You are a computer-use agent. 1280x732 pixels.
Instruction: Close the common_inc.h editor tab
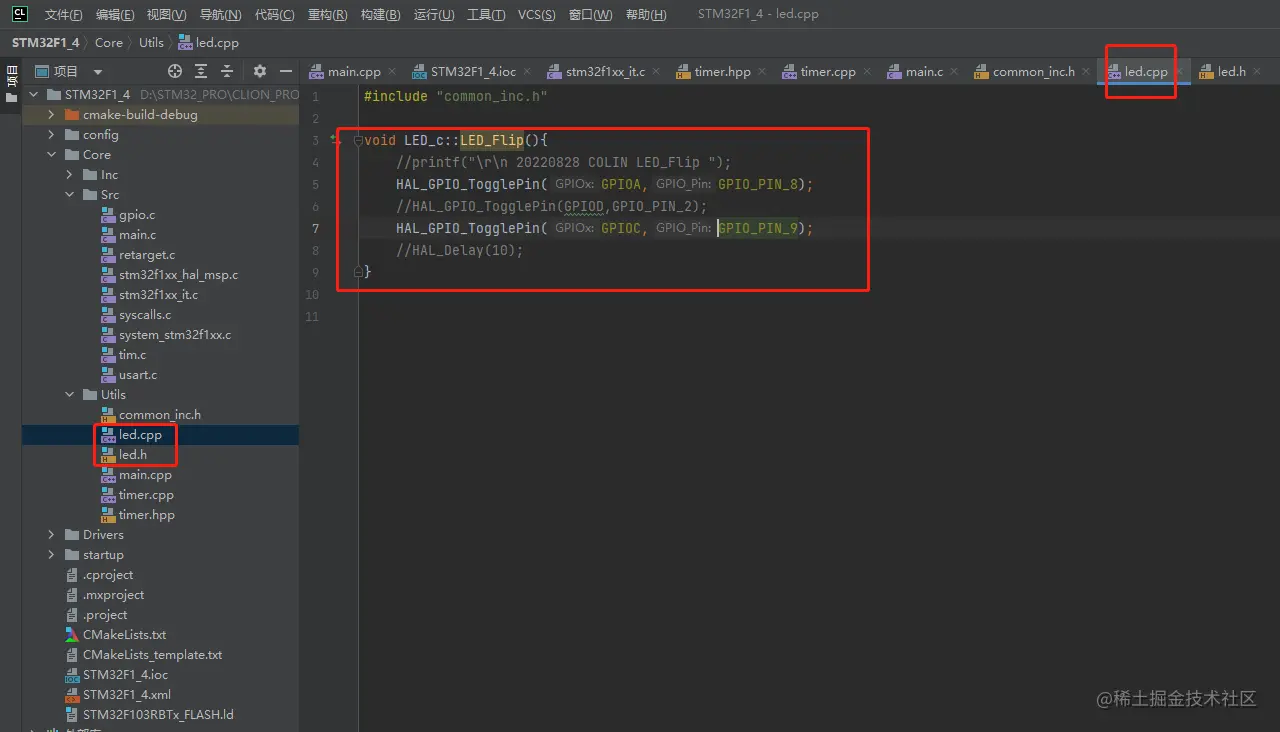tap(1086, 72)
